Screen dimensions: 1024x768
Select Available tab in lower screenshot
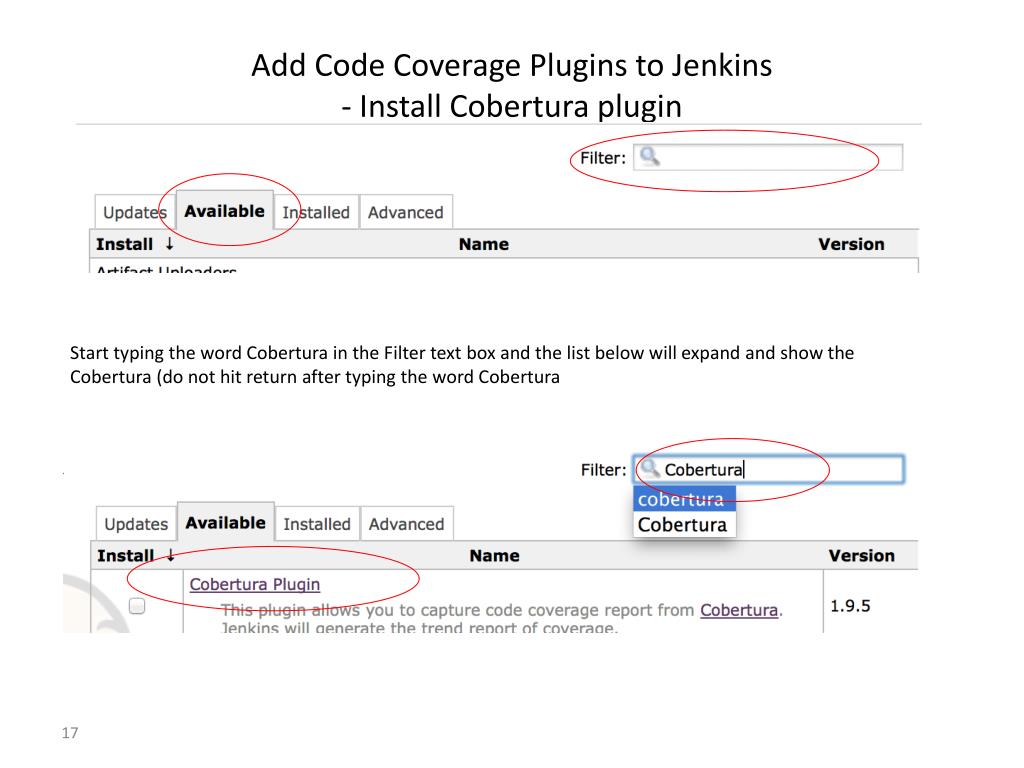click(226, 522)
